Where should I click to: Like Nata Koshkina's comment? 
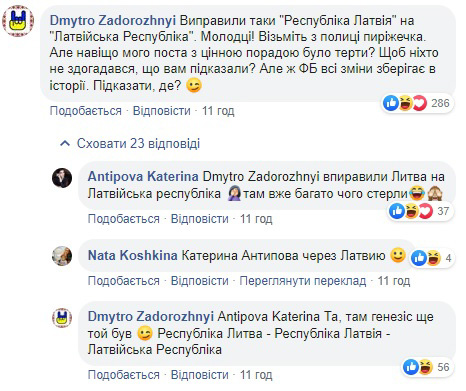coord(124,281)
